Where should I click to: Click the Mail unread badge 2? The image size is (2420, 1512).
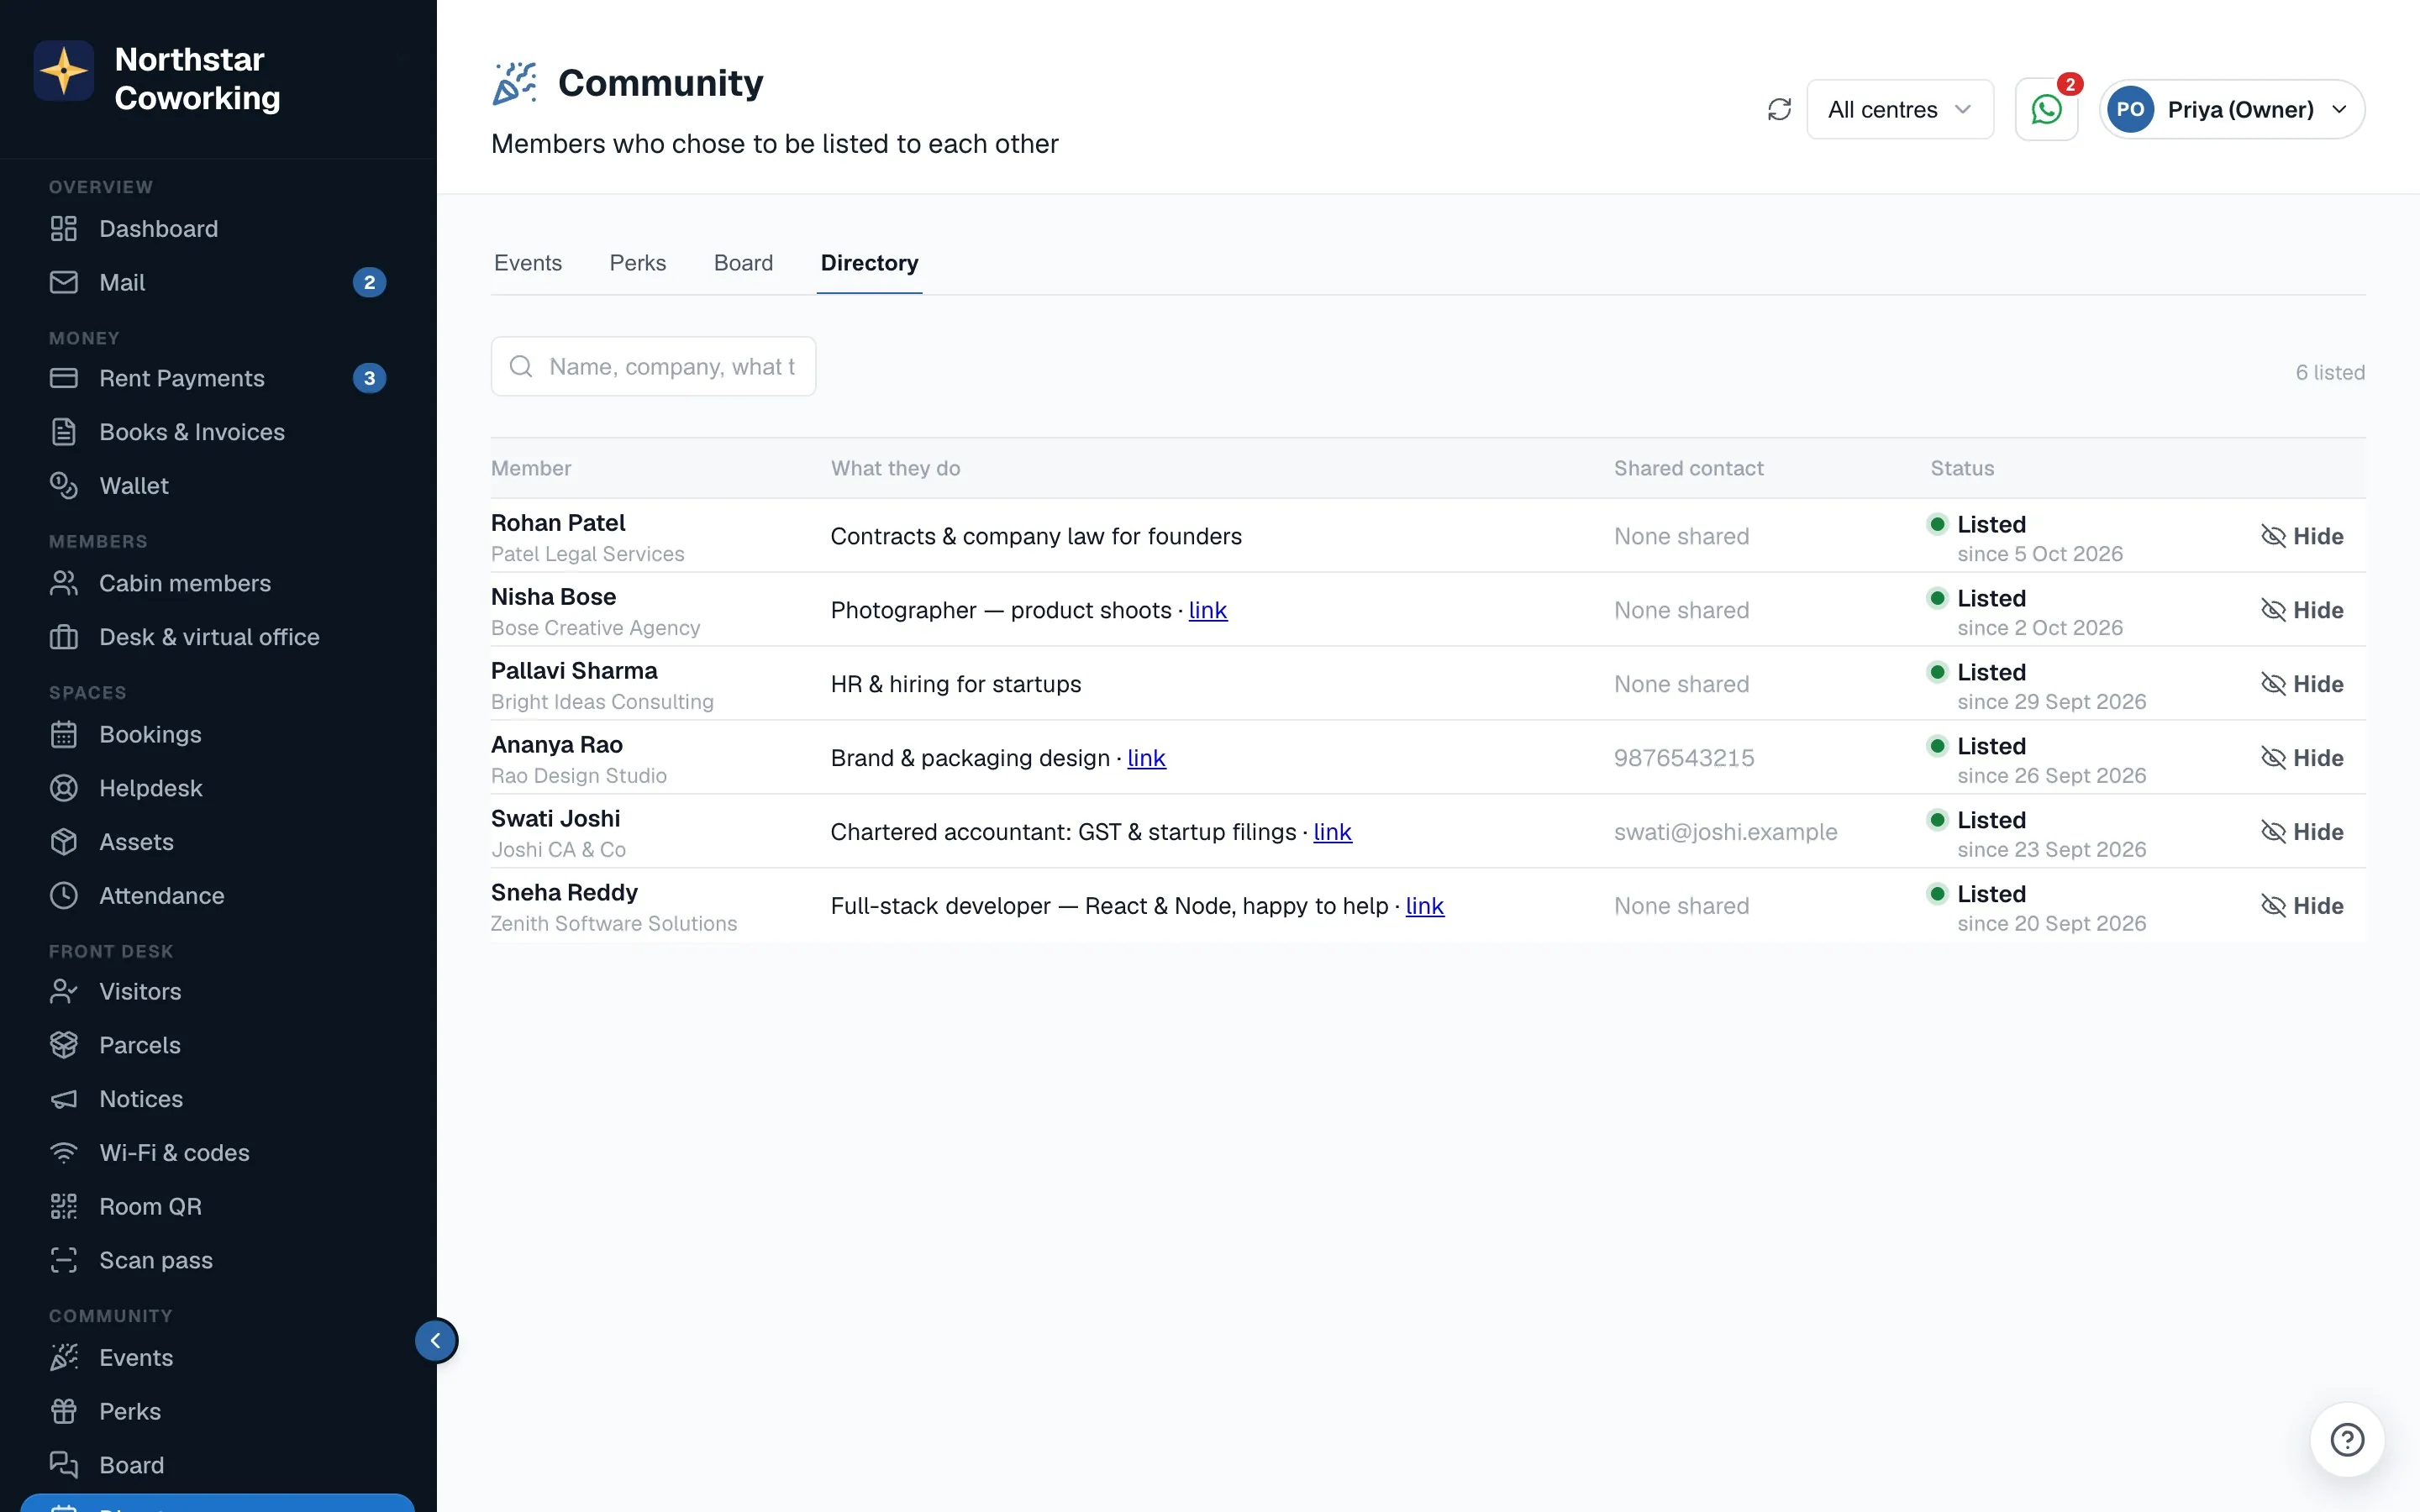pos(370,283)
